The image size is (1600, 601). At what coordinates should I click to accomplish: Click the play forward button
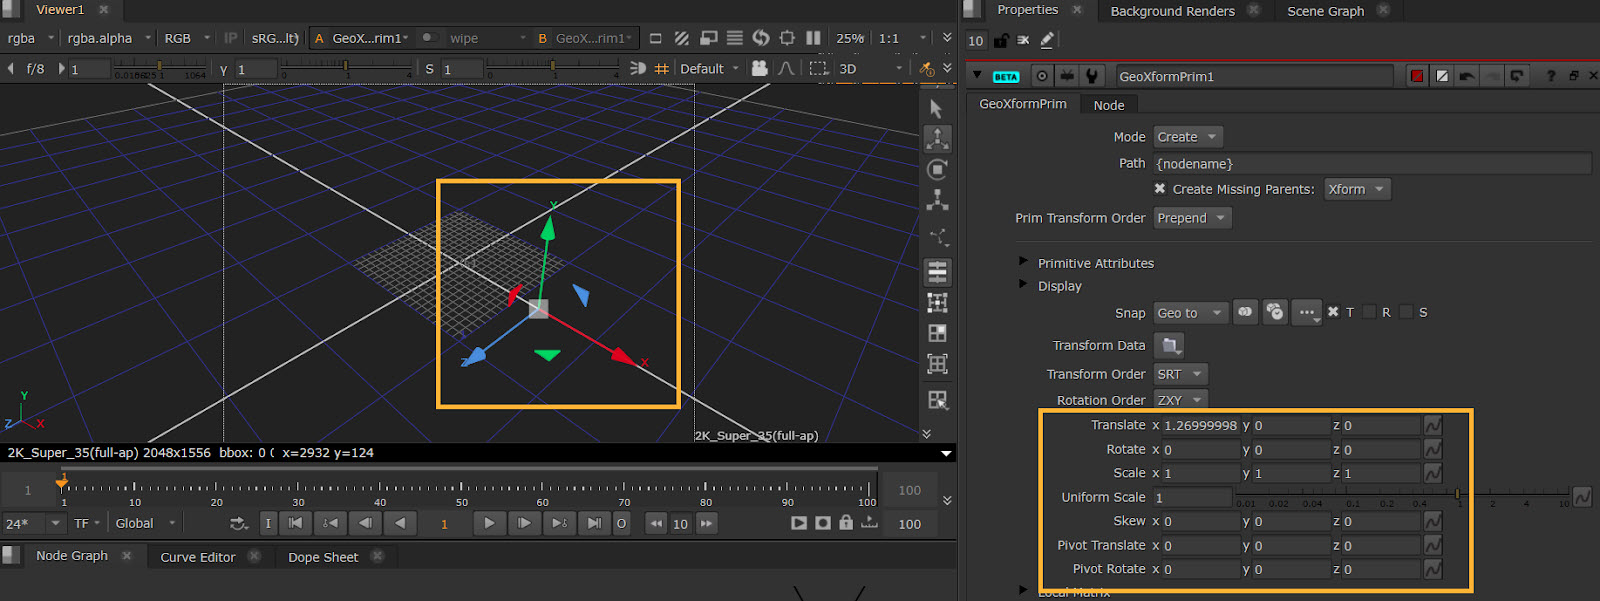click(489, 523)
